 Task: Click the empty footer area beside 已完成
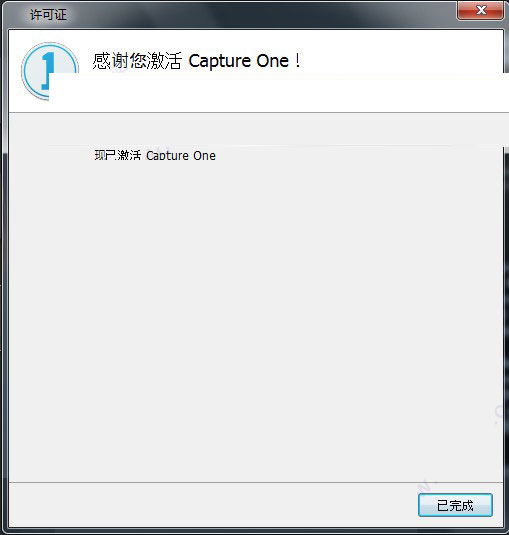pyautogui.click(x=212, y=505)
